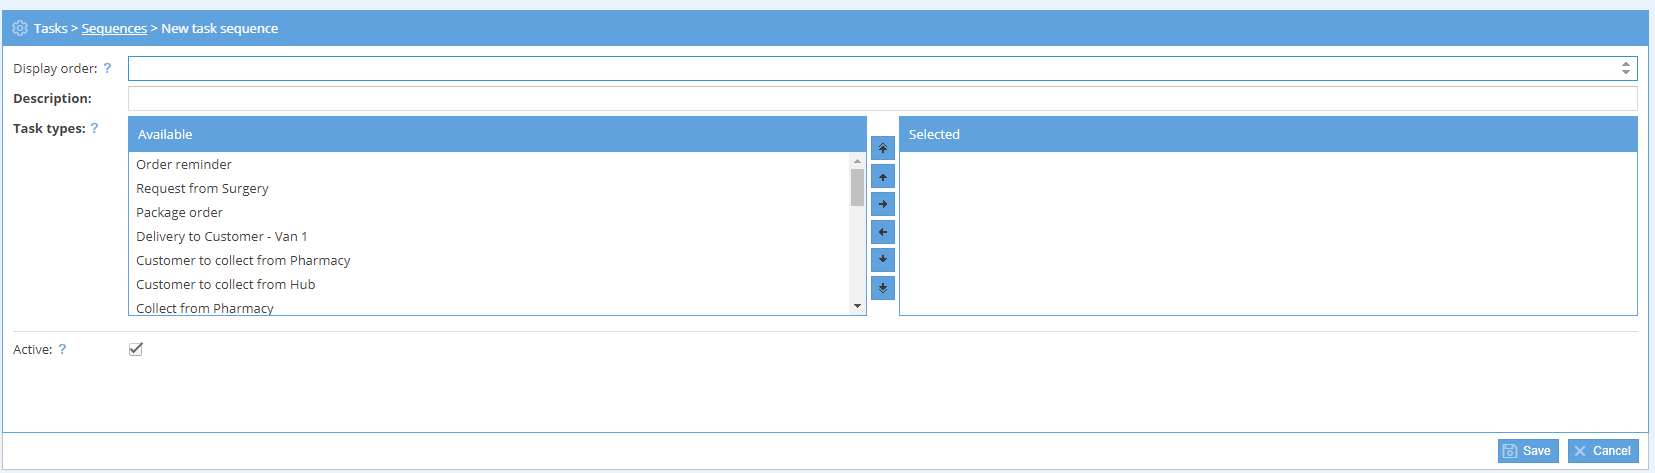Focus the Description text field
Image resolution: width=1655 pixels, height=473 pixels.
[x=882, y=98]
